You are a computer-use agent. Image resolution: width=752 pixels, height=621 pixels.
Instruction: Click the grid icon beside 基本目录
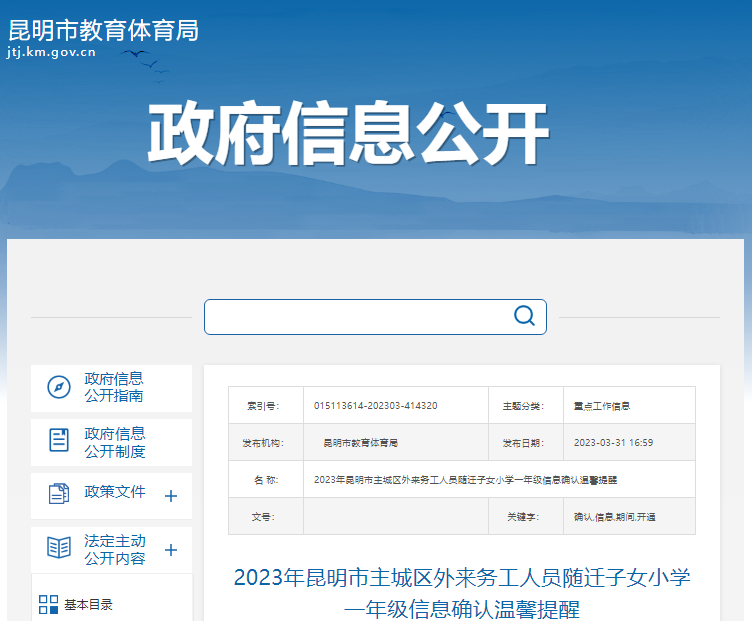(48, 604)
